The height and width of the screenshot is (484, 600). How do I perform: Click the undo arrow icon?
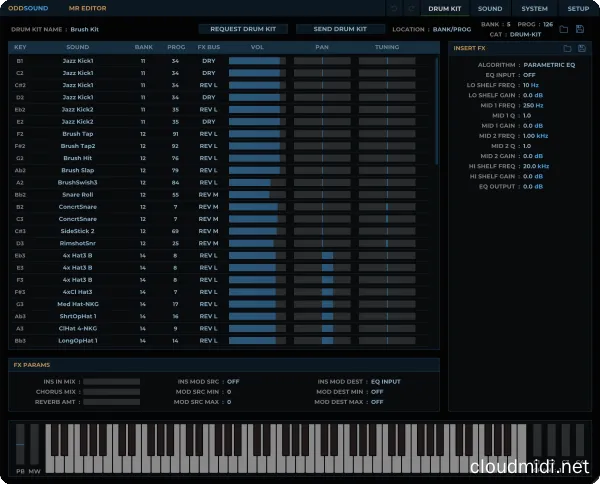point(394,8)
